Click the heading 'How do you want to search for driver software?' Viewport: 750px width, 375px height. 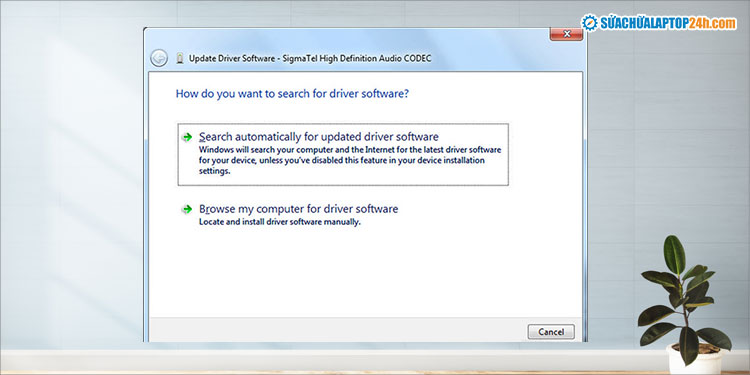point(292,93)
